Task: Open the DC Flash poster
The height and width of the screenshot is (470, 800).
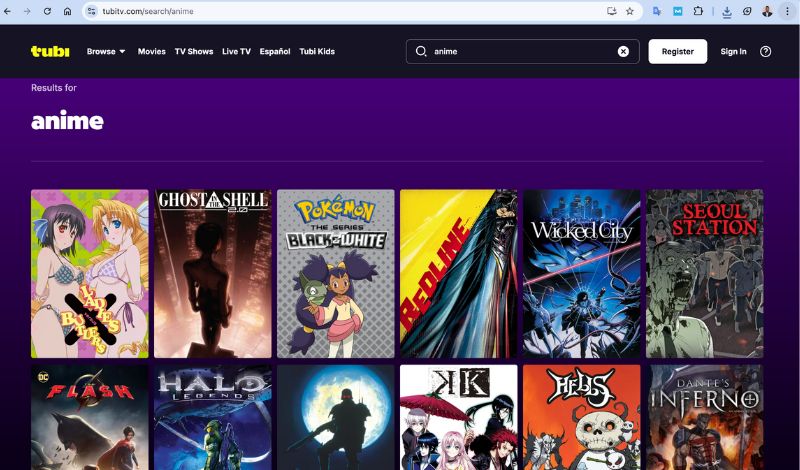Action: (90, 417)
